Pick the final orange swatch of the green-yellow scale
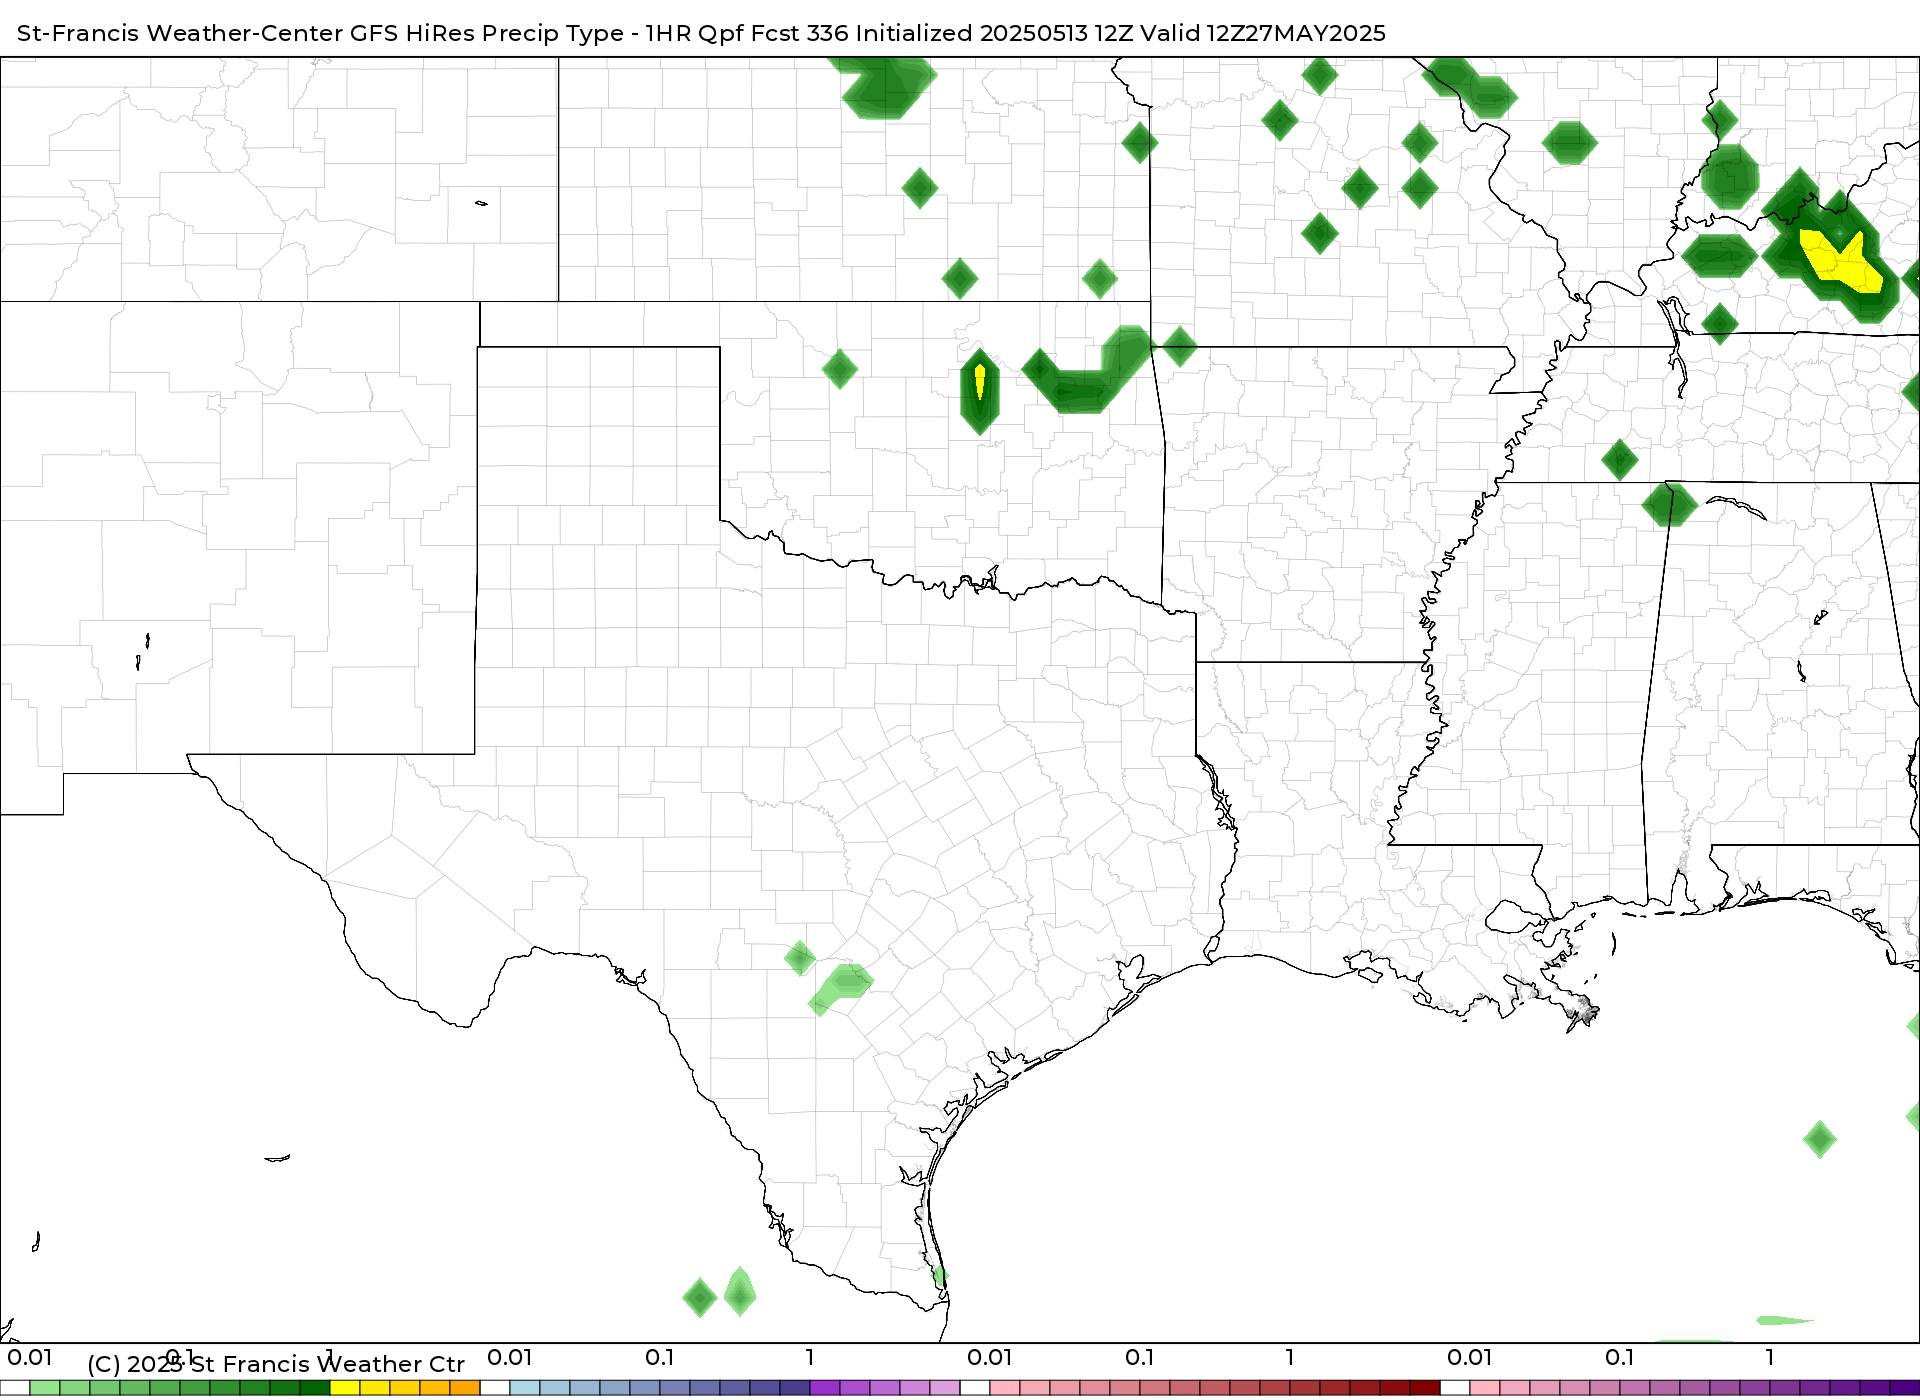The height and width of the screenshot is (1400, 1920). 465,1388
